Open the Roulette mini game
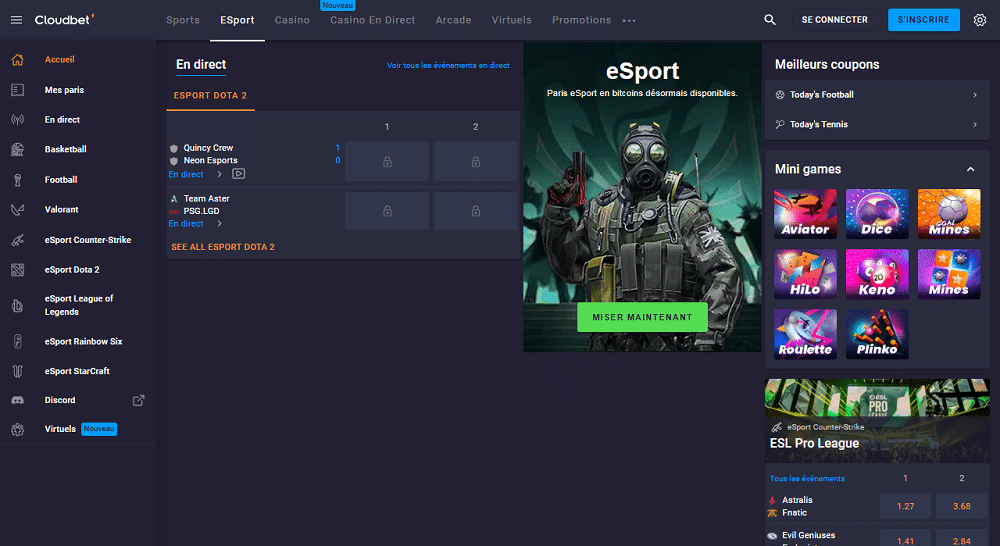Screen dimensions: 1000x546 click(805, 334)
